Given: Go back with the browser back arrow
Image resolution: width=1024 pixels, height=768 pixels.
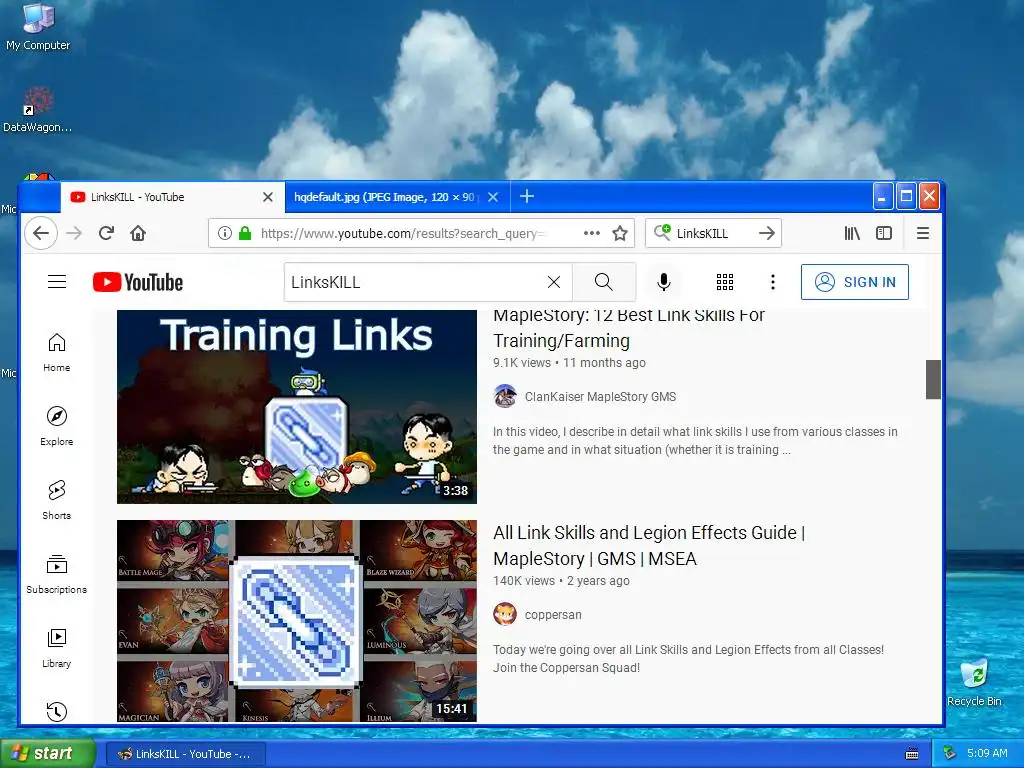Looking at the screenshot, I should pos(40,233).
